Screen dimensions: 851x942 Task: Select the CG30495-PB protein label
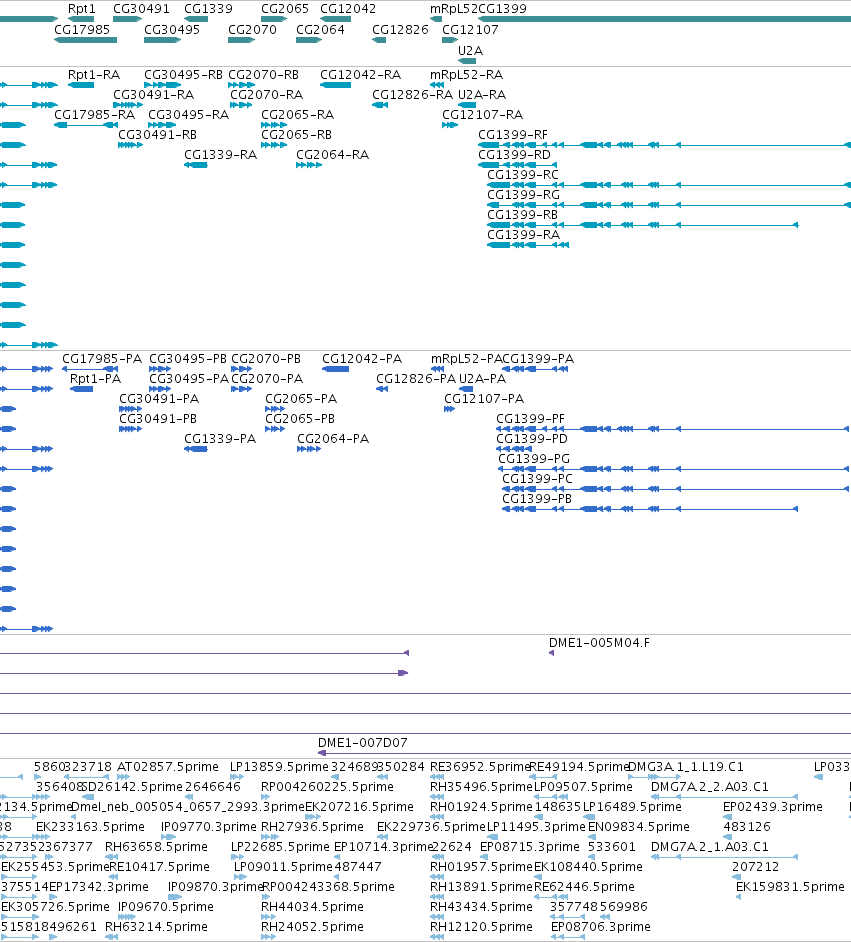pos(188,359)
